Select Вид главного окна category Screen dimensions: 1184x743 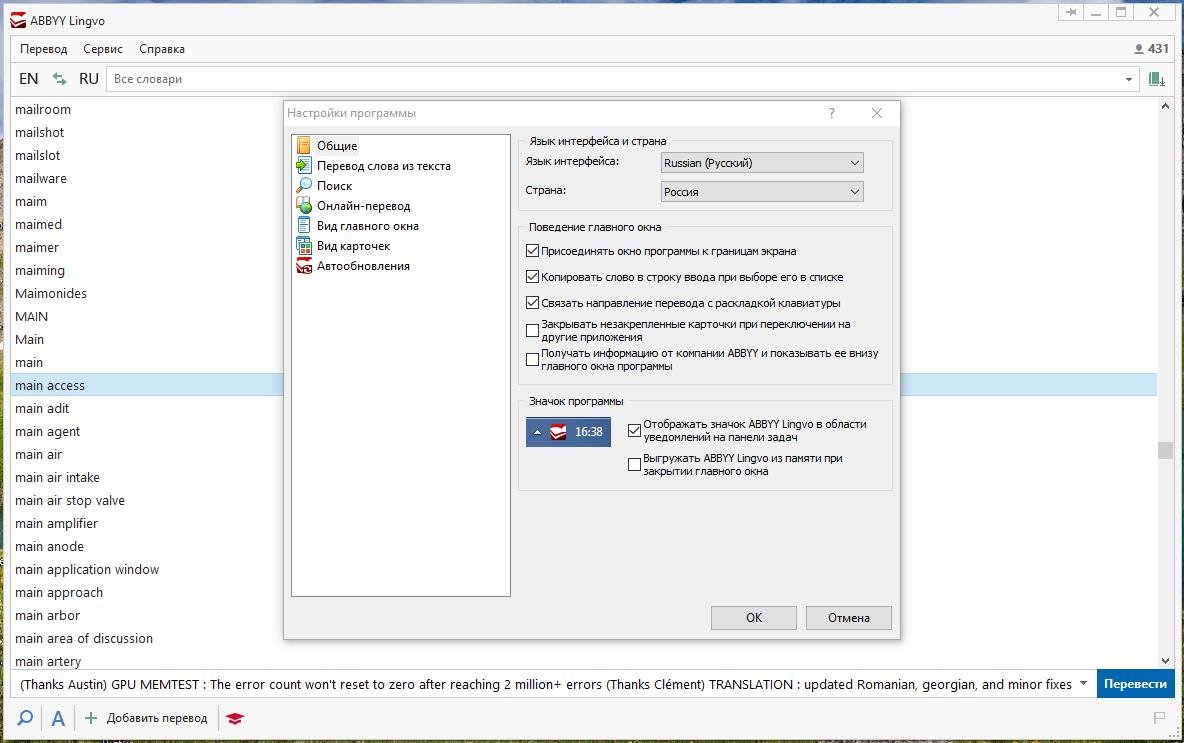(357, 226)
